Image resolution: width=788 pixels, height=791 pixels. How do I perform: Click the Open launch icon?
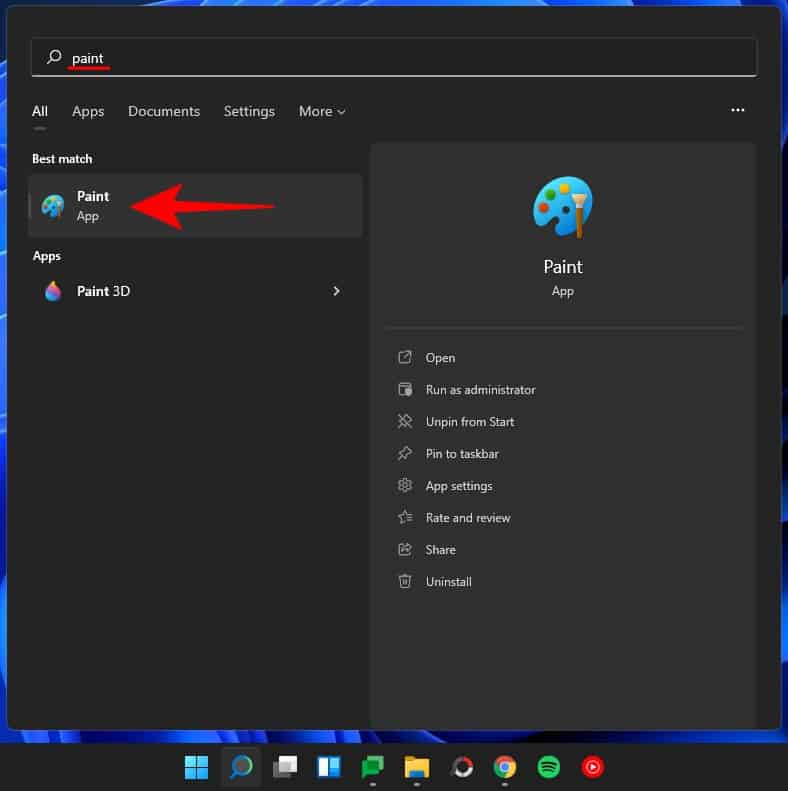click(405, 357)
